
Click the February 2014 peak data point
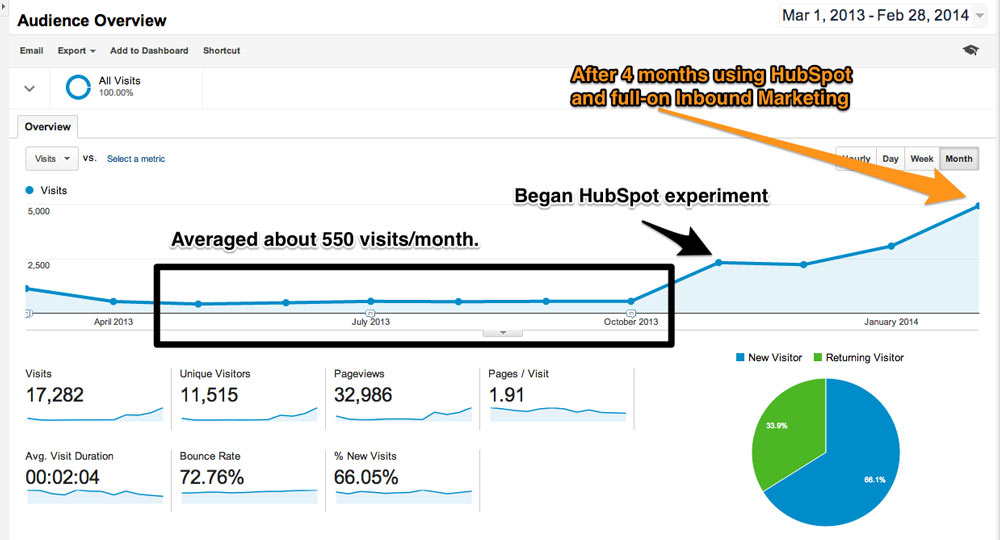[x=978, y=206]
